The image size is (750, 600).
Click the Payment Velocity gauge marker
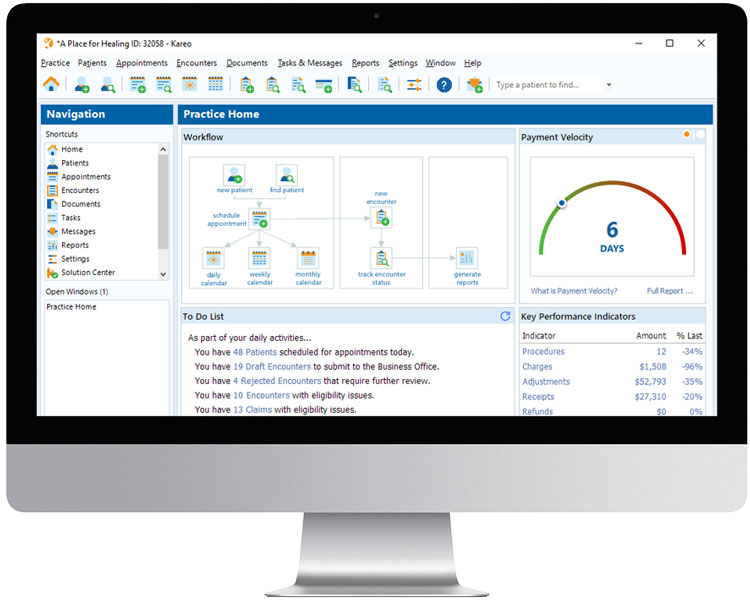[x=562, y=202]
